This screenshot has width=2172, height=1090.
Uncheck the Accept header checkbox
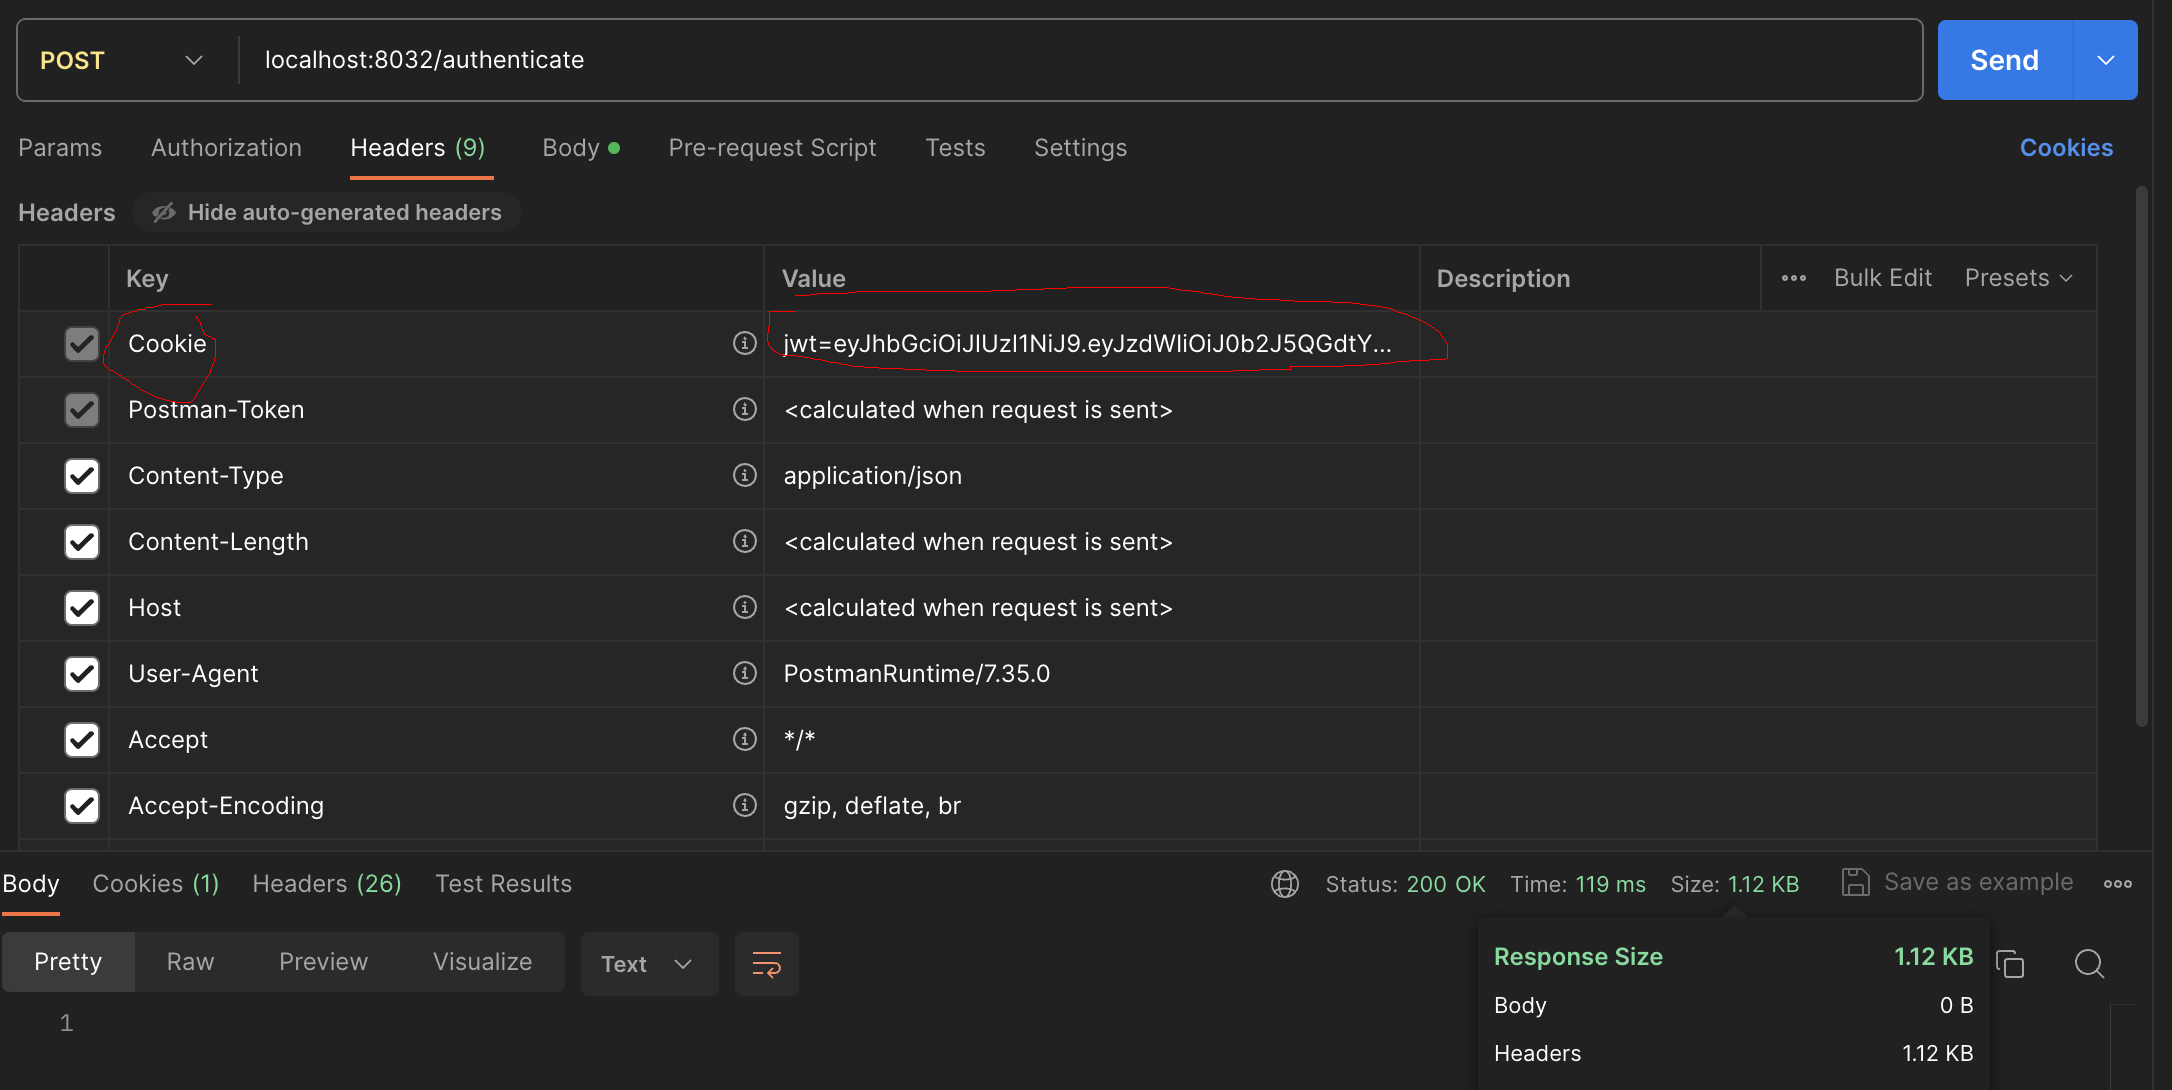[x=82, y=740]
